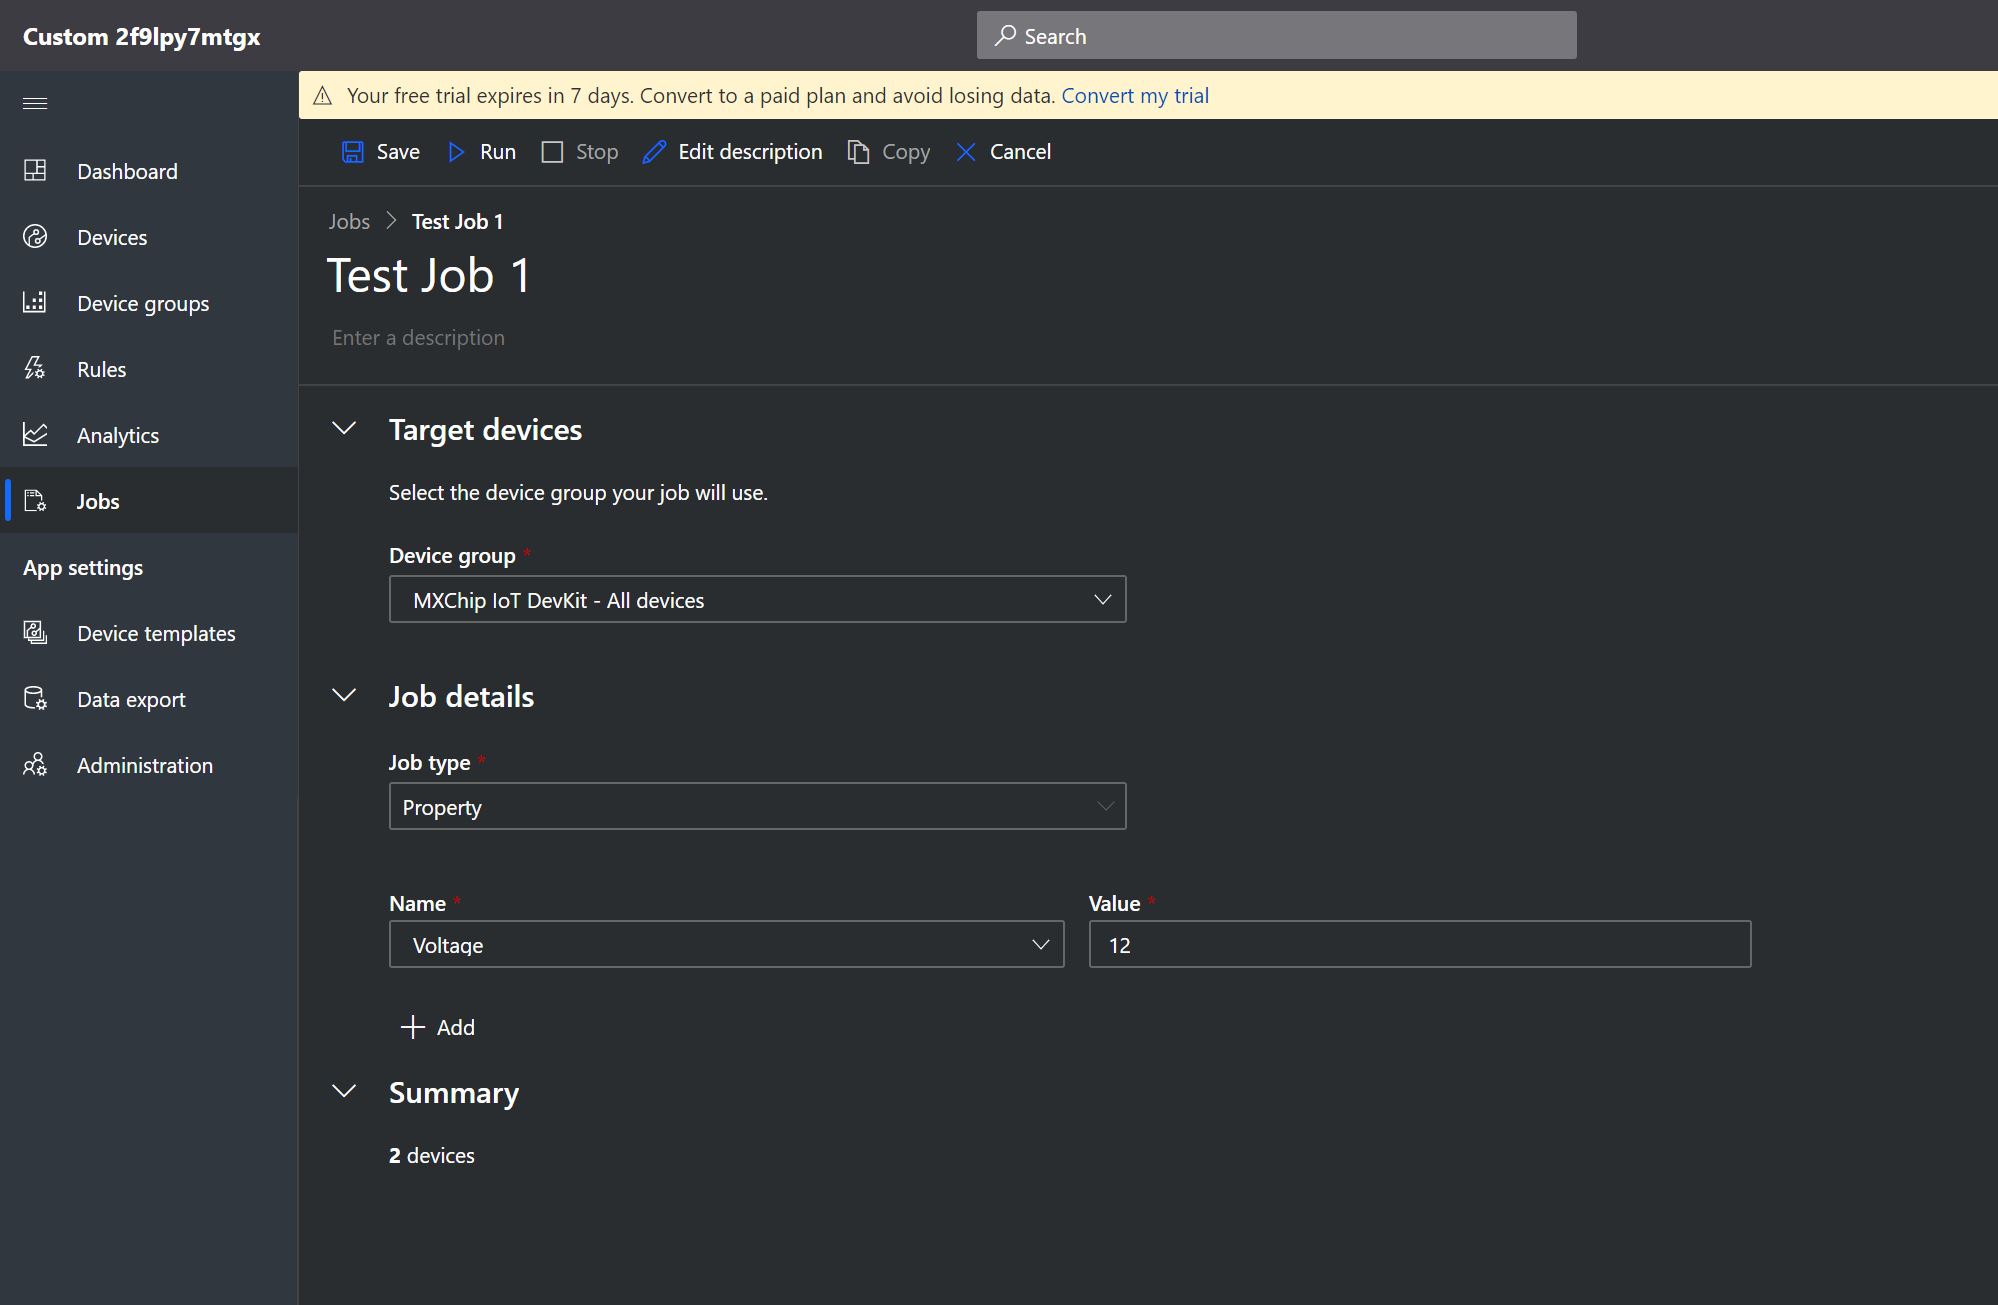Open the property Name dropdown showing Voltage
This screenshot has height=1305, width=1998.
(726, 945)
